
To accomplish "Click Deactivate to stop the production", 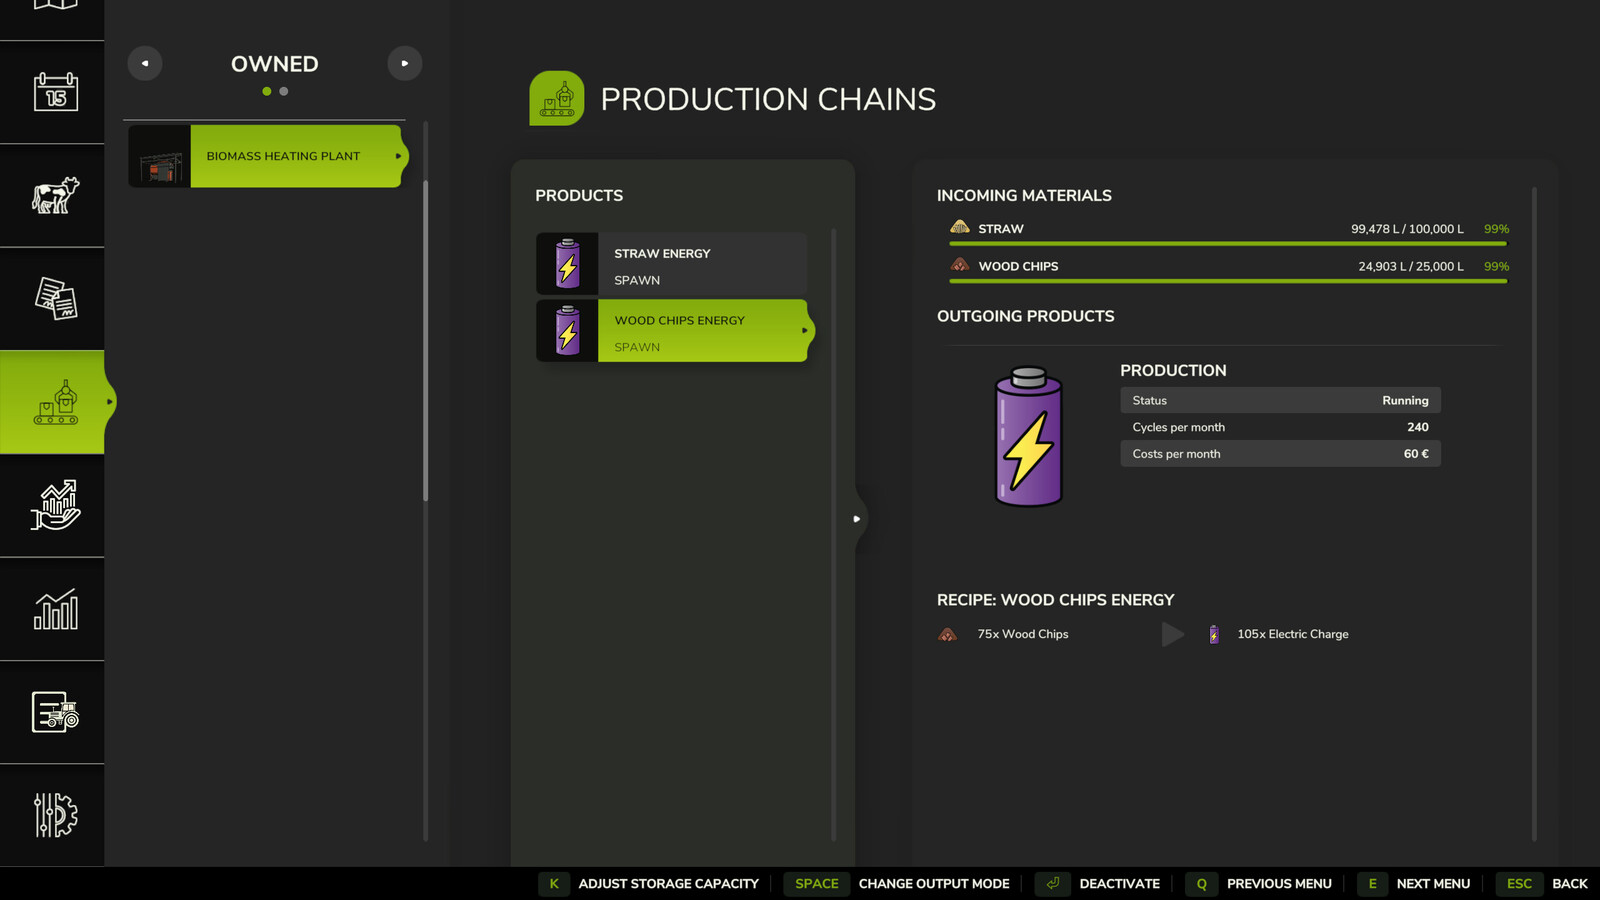I will 1098,884.
